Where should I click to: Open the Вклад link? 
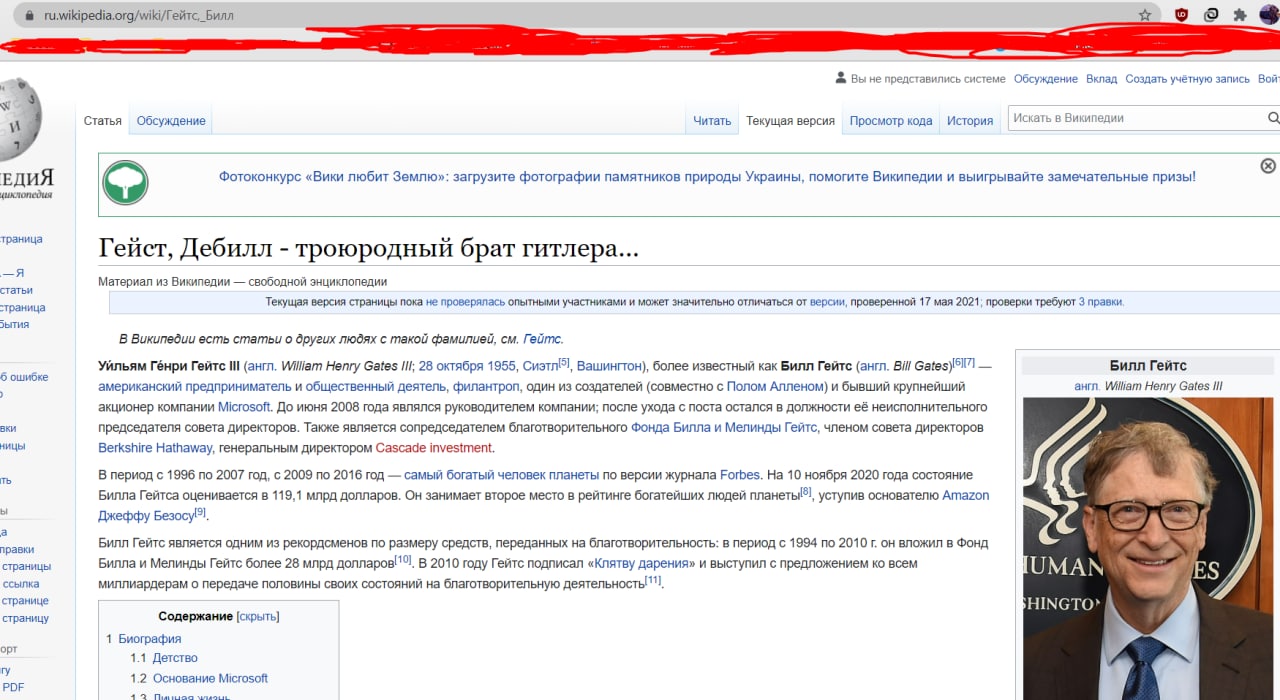1101,79
